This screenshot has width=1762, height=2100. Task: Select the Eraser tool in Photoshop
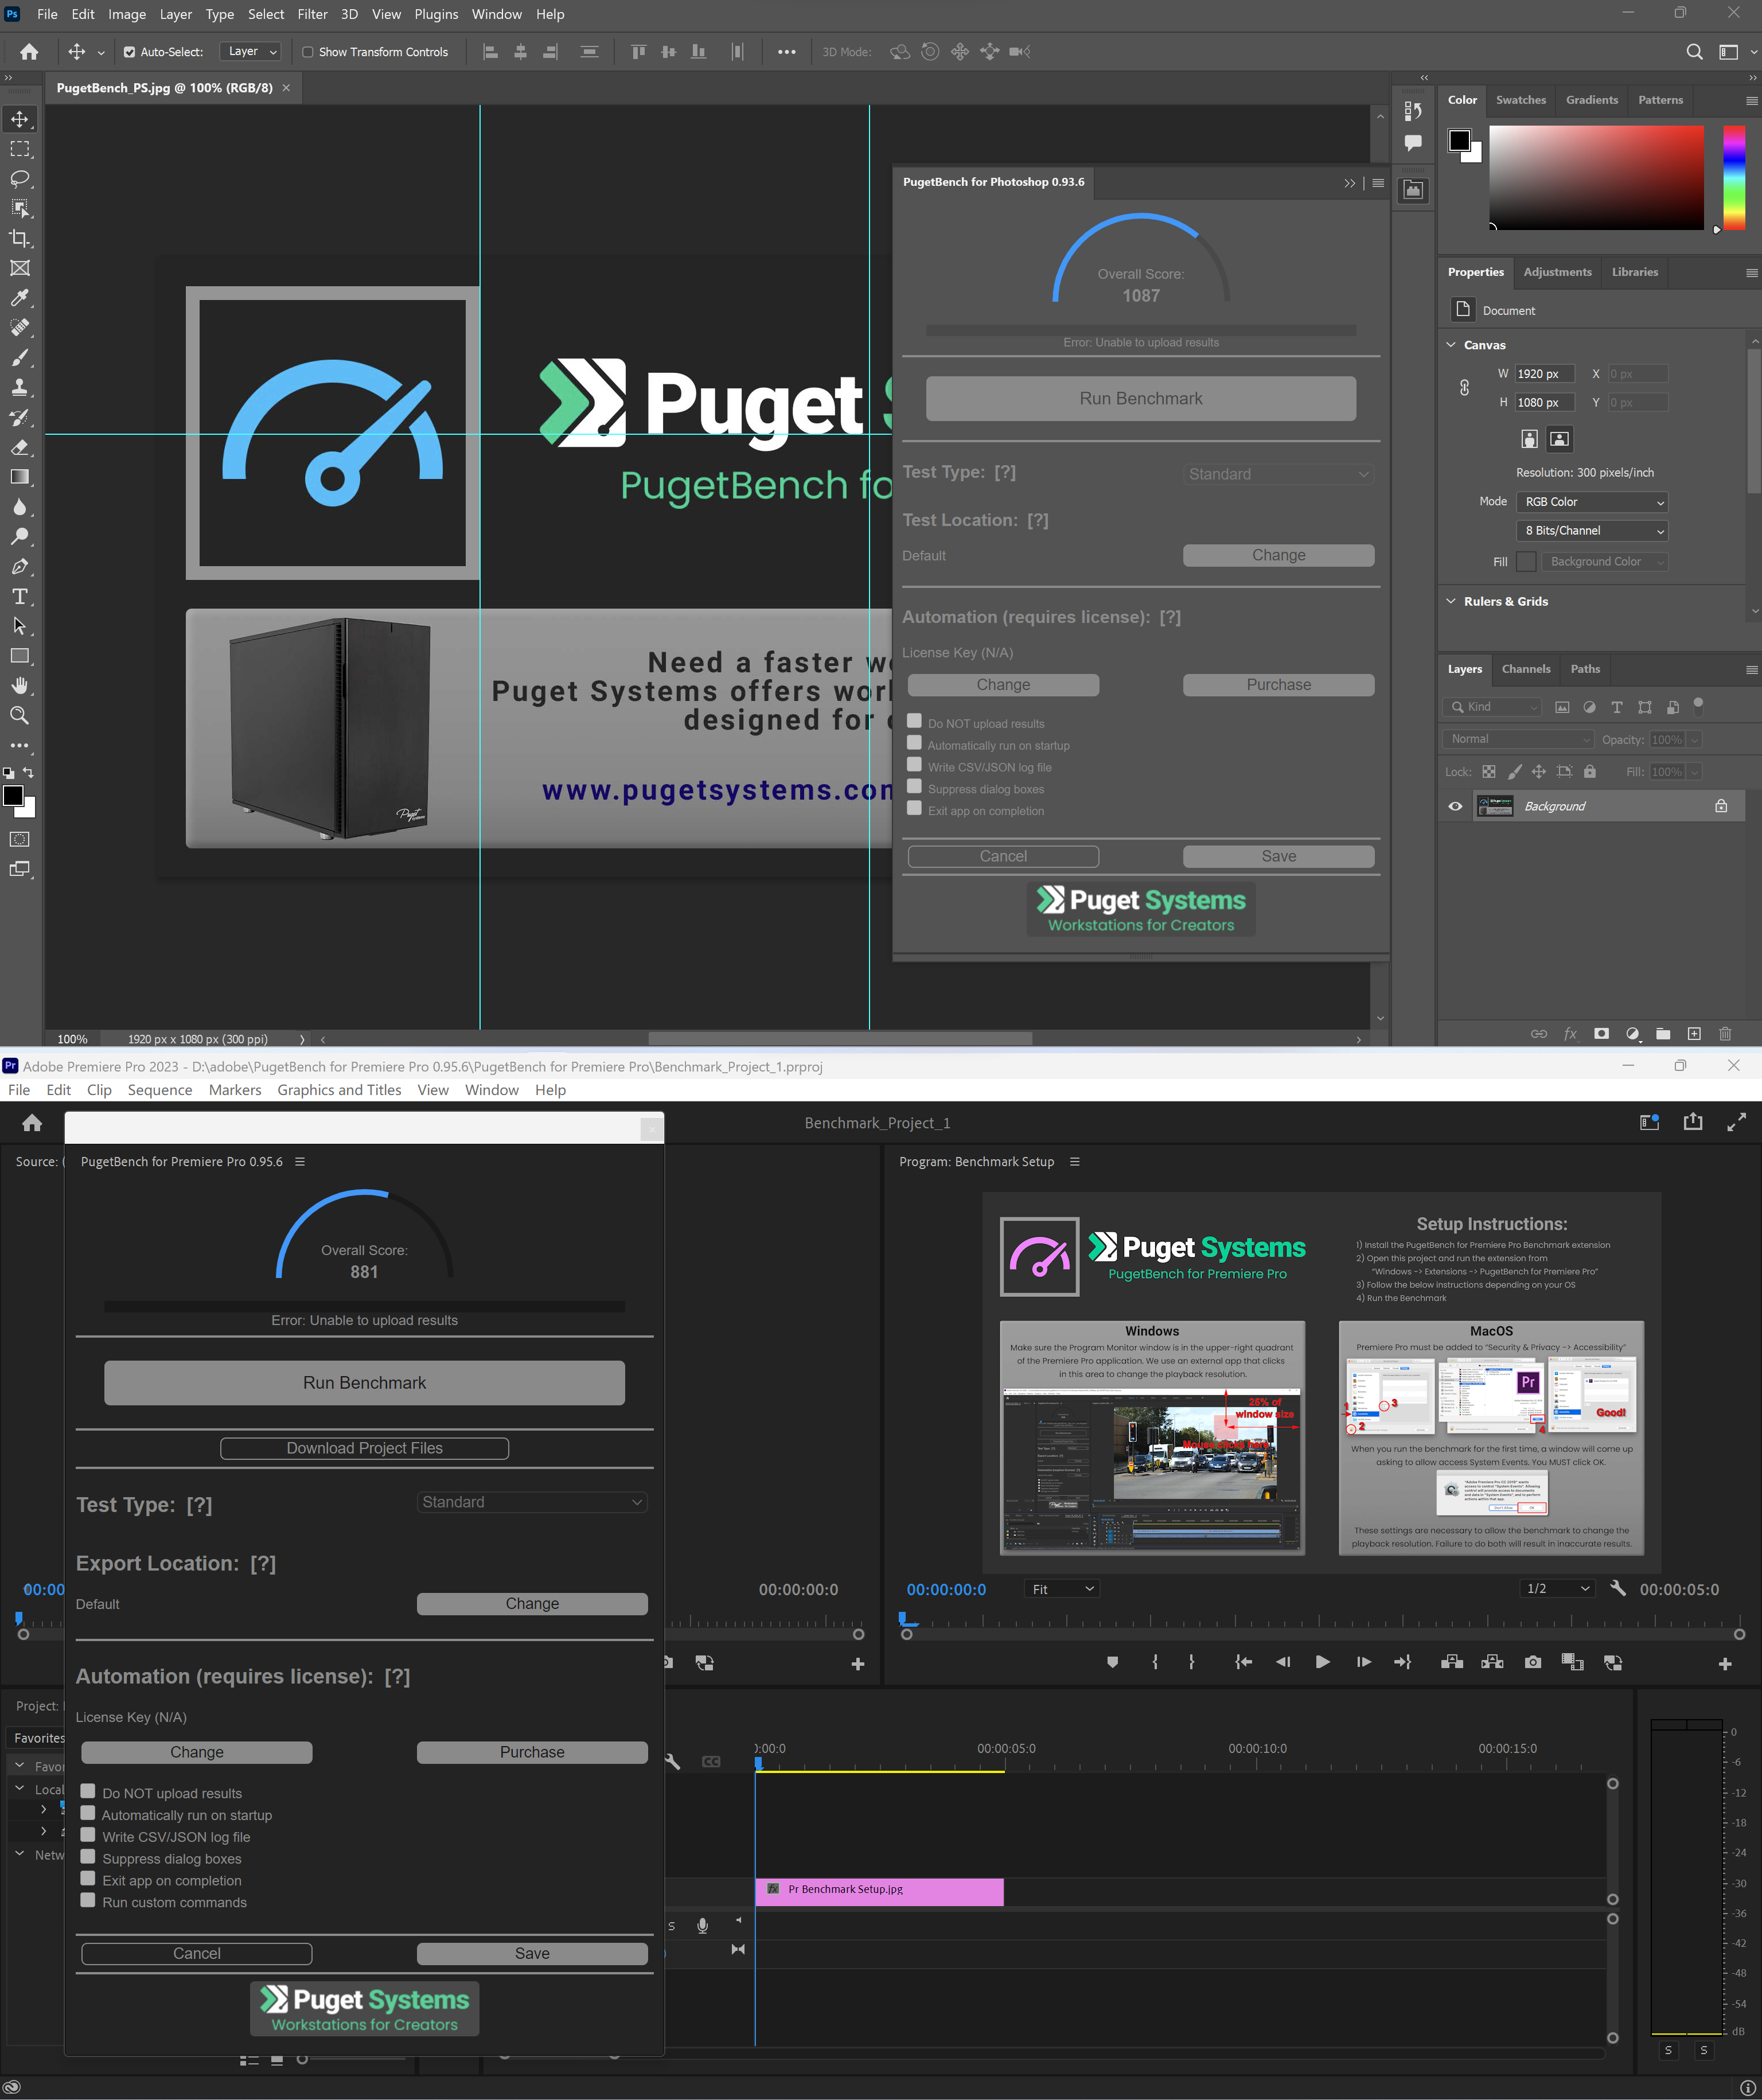20,447
